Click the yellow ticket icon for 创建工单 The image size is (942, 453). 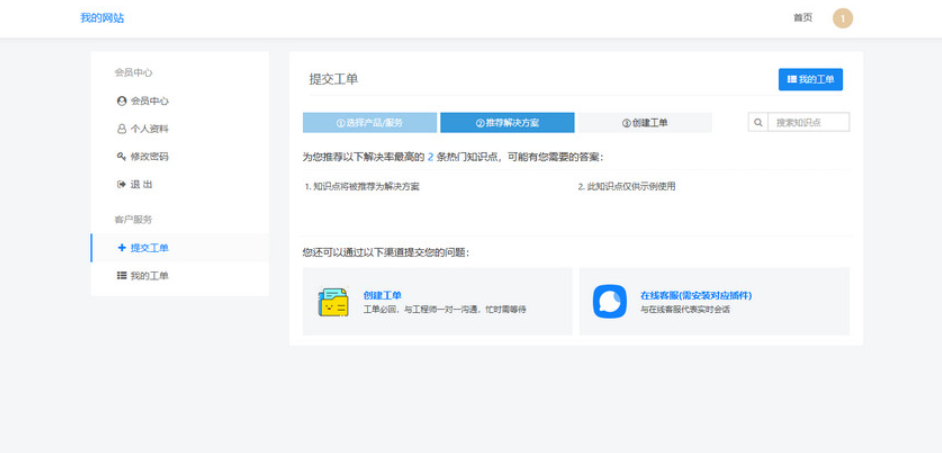pyautogui.click(x=333, y=301)
